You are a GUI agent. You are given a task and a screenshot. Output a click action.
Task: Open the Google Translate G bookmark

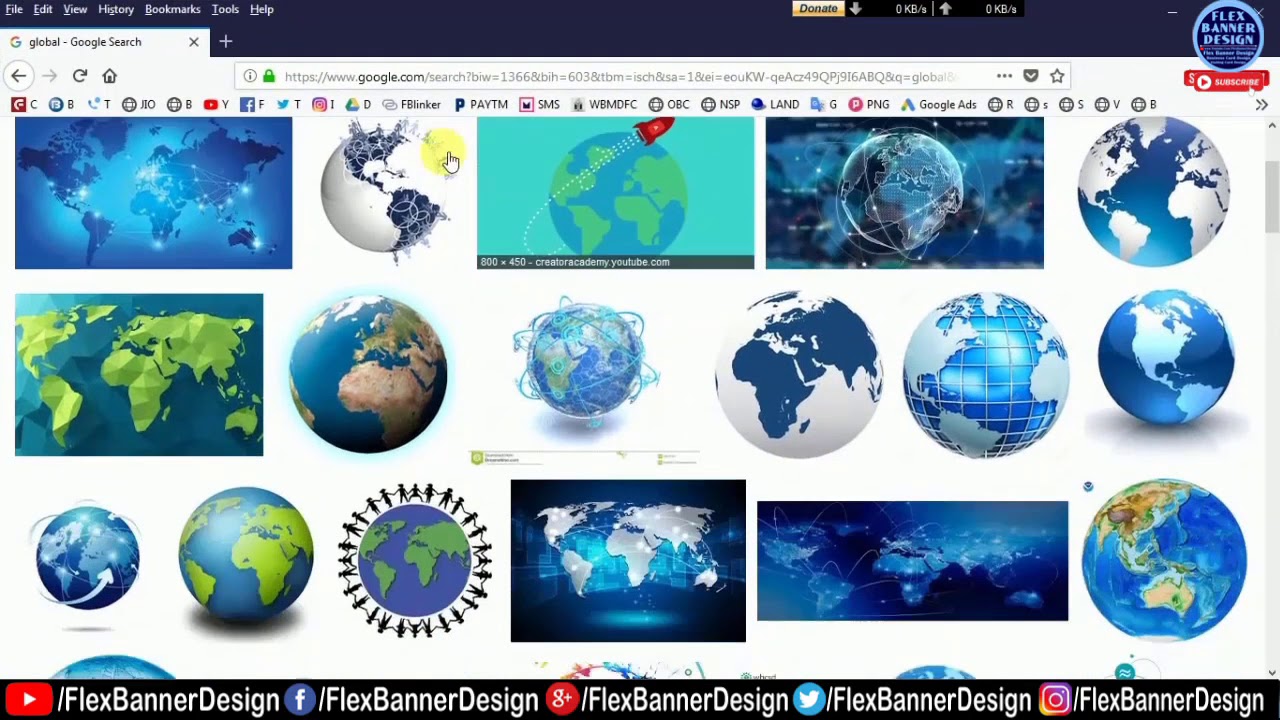(824, 104)
